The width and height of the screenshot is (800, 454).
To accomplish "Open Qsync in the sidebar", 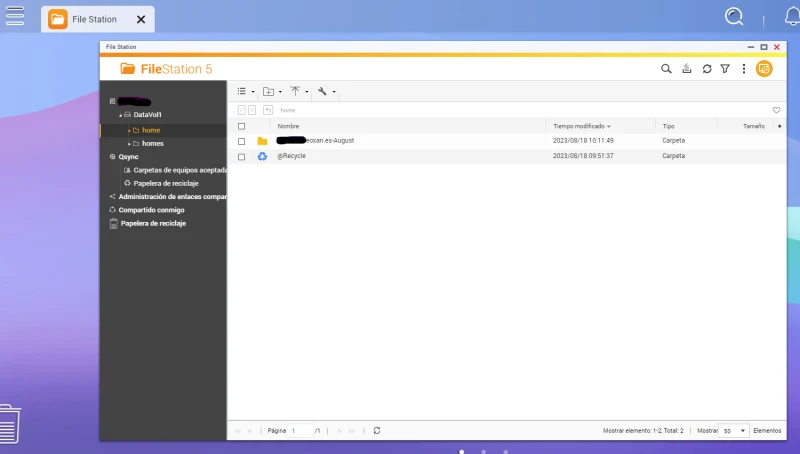I will pos(128,157).
